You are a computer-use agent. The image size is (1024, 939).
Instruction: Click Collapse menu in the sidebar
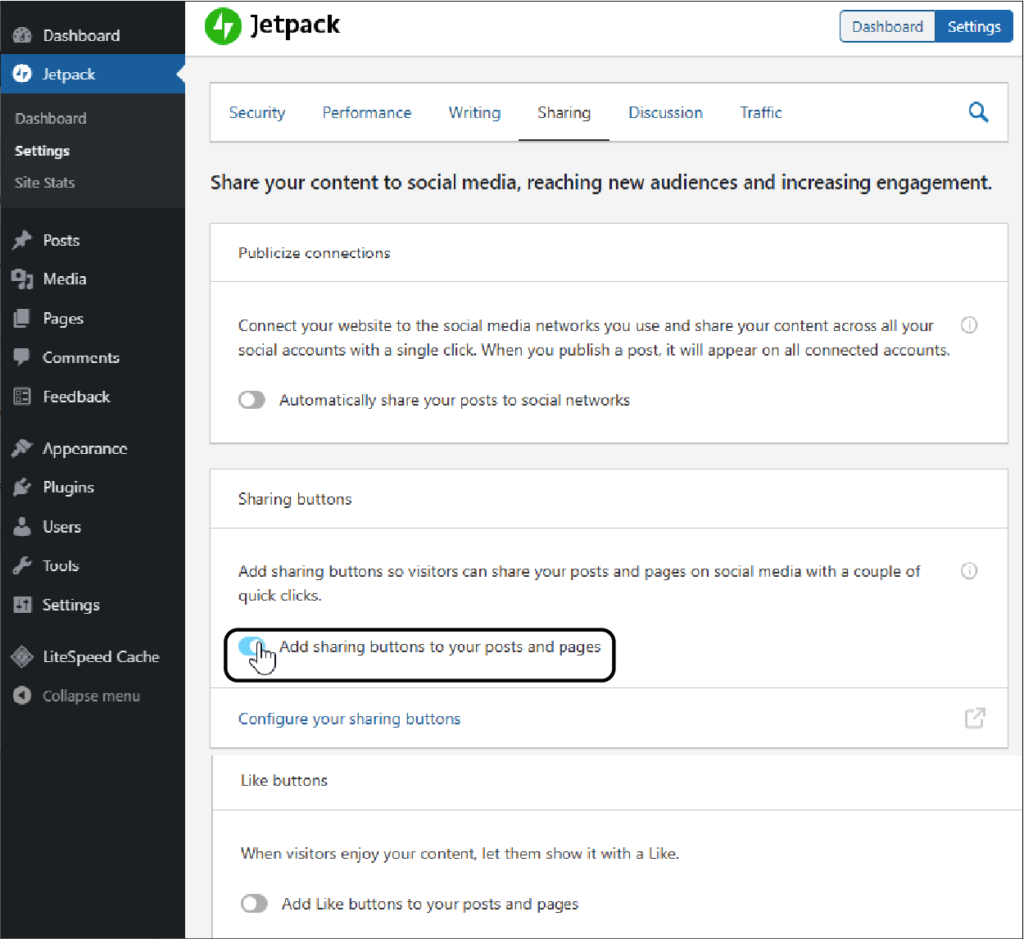point(93,695)
